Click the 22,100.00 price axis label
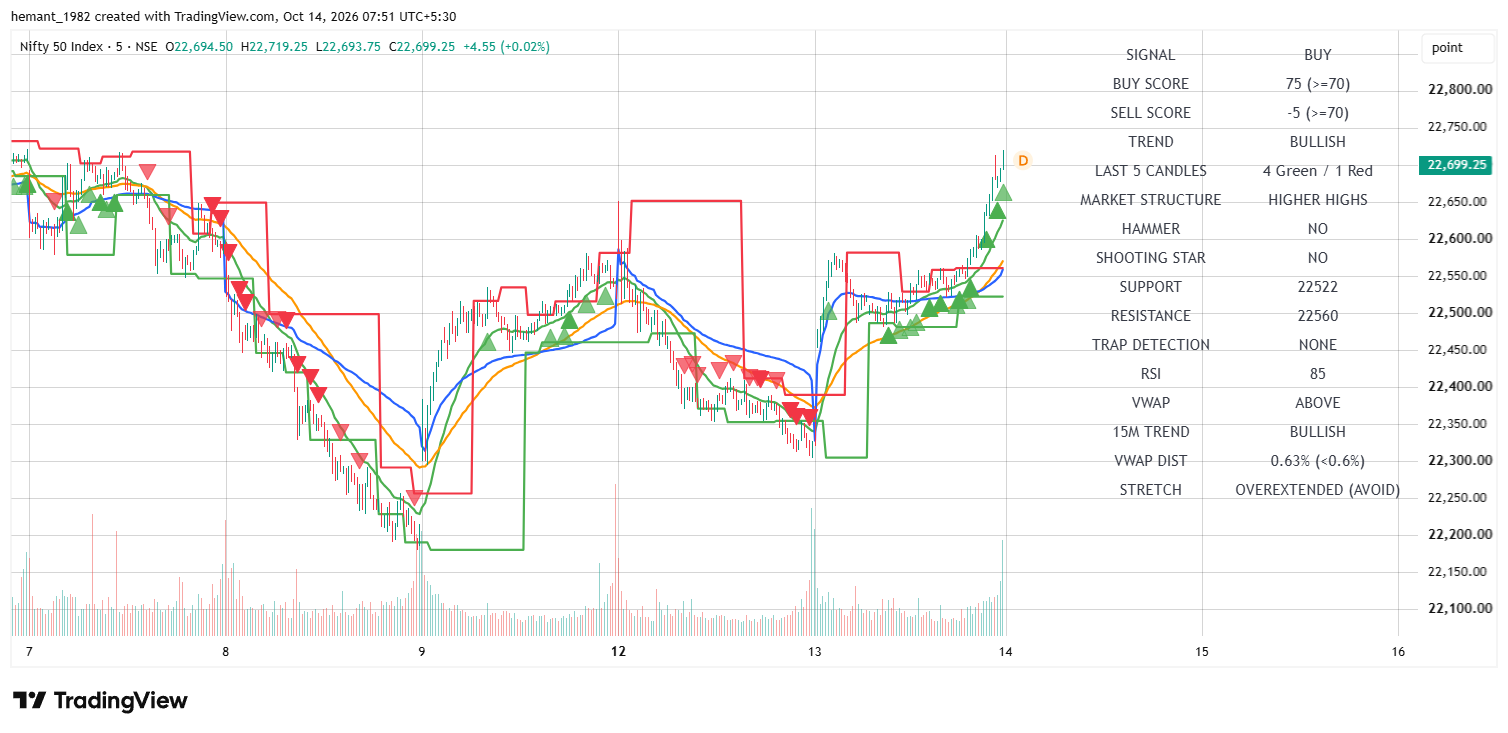Image resolution: width=1508 pixels, height=733 pixels. (x=1460, y=608)
